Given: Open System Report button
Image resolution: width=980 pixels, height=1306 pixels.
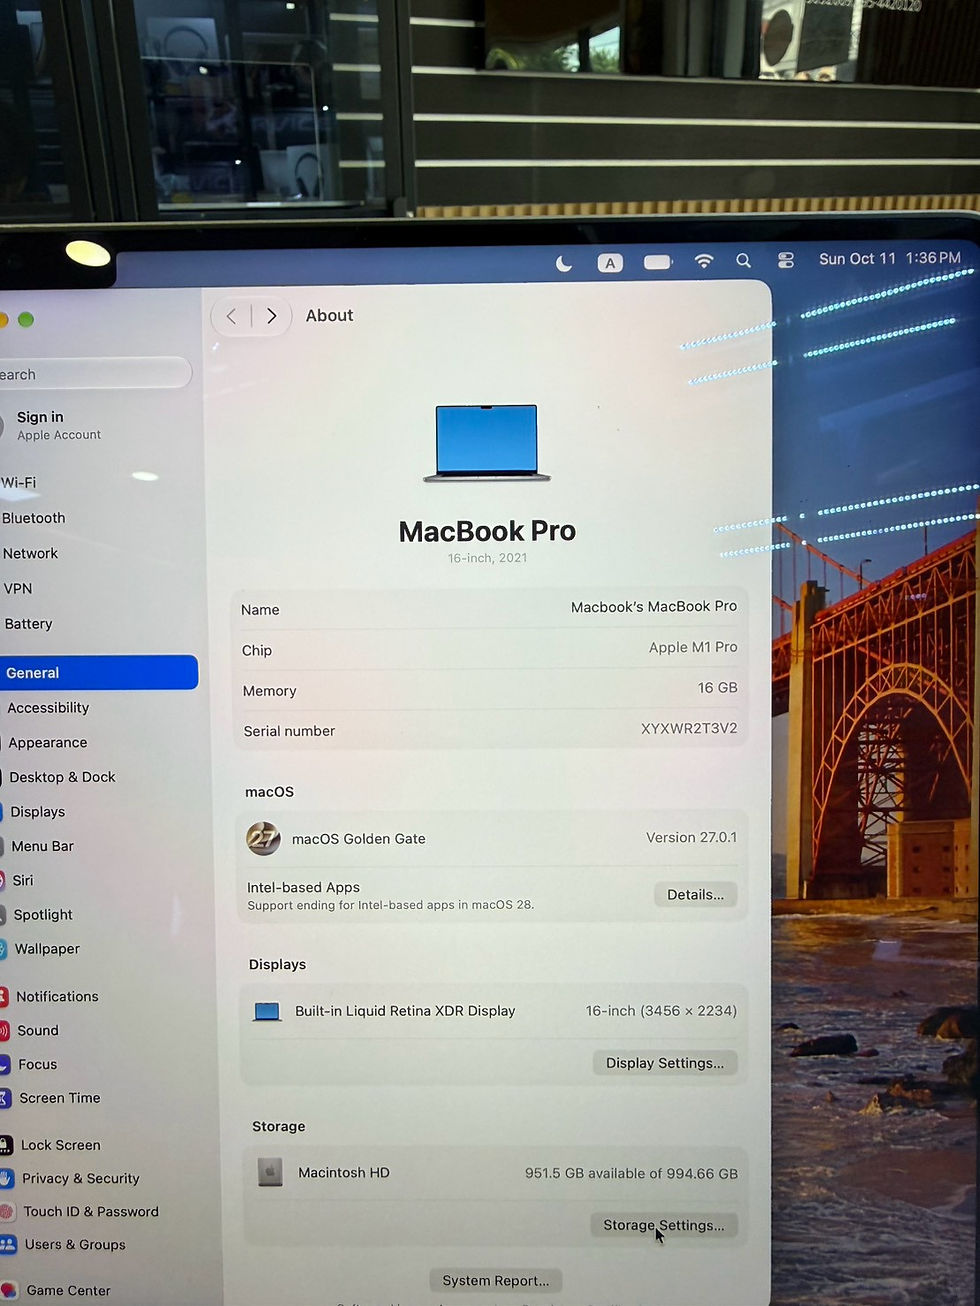Looking at the screenshot, I should tap(496, 1280).
